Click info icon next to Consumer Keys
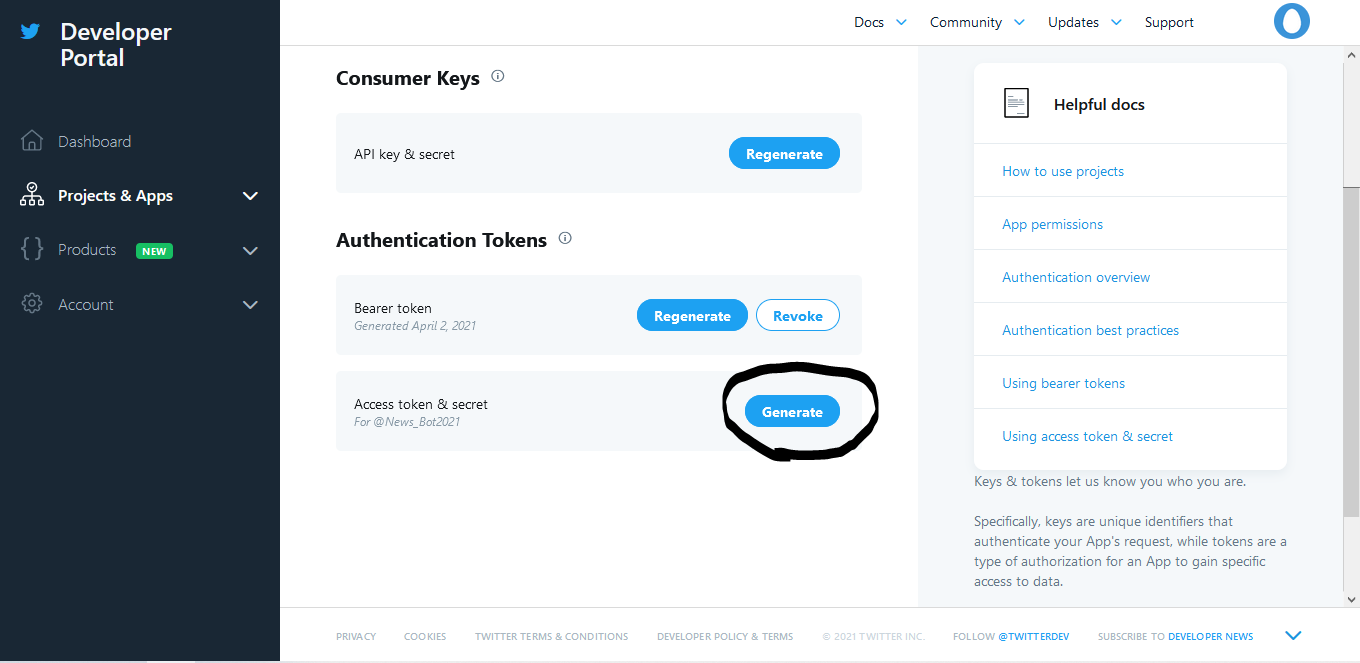The height and width of the screenshot is (663, 1360). [498, 76]
